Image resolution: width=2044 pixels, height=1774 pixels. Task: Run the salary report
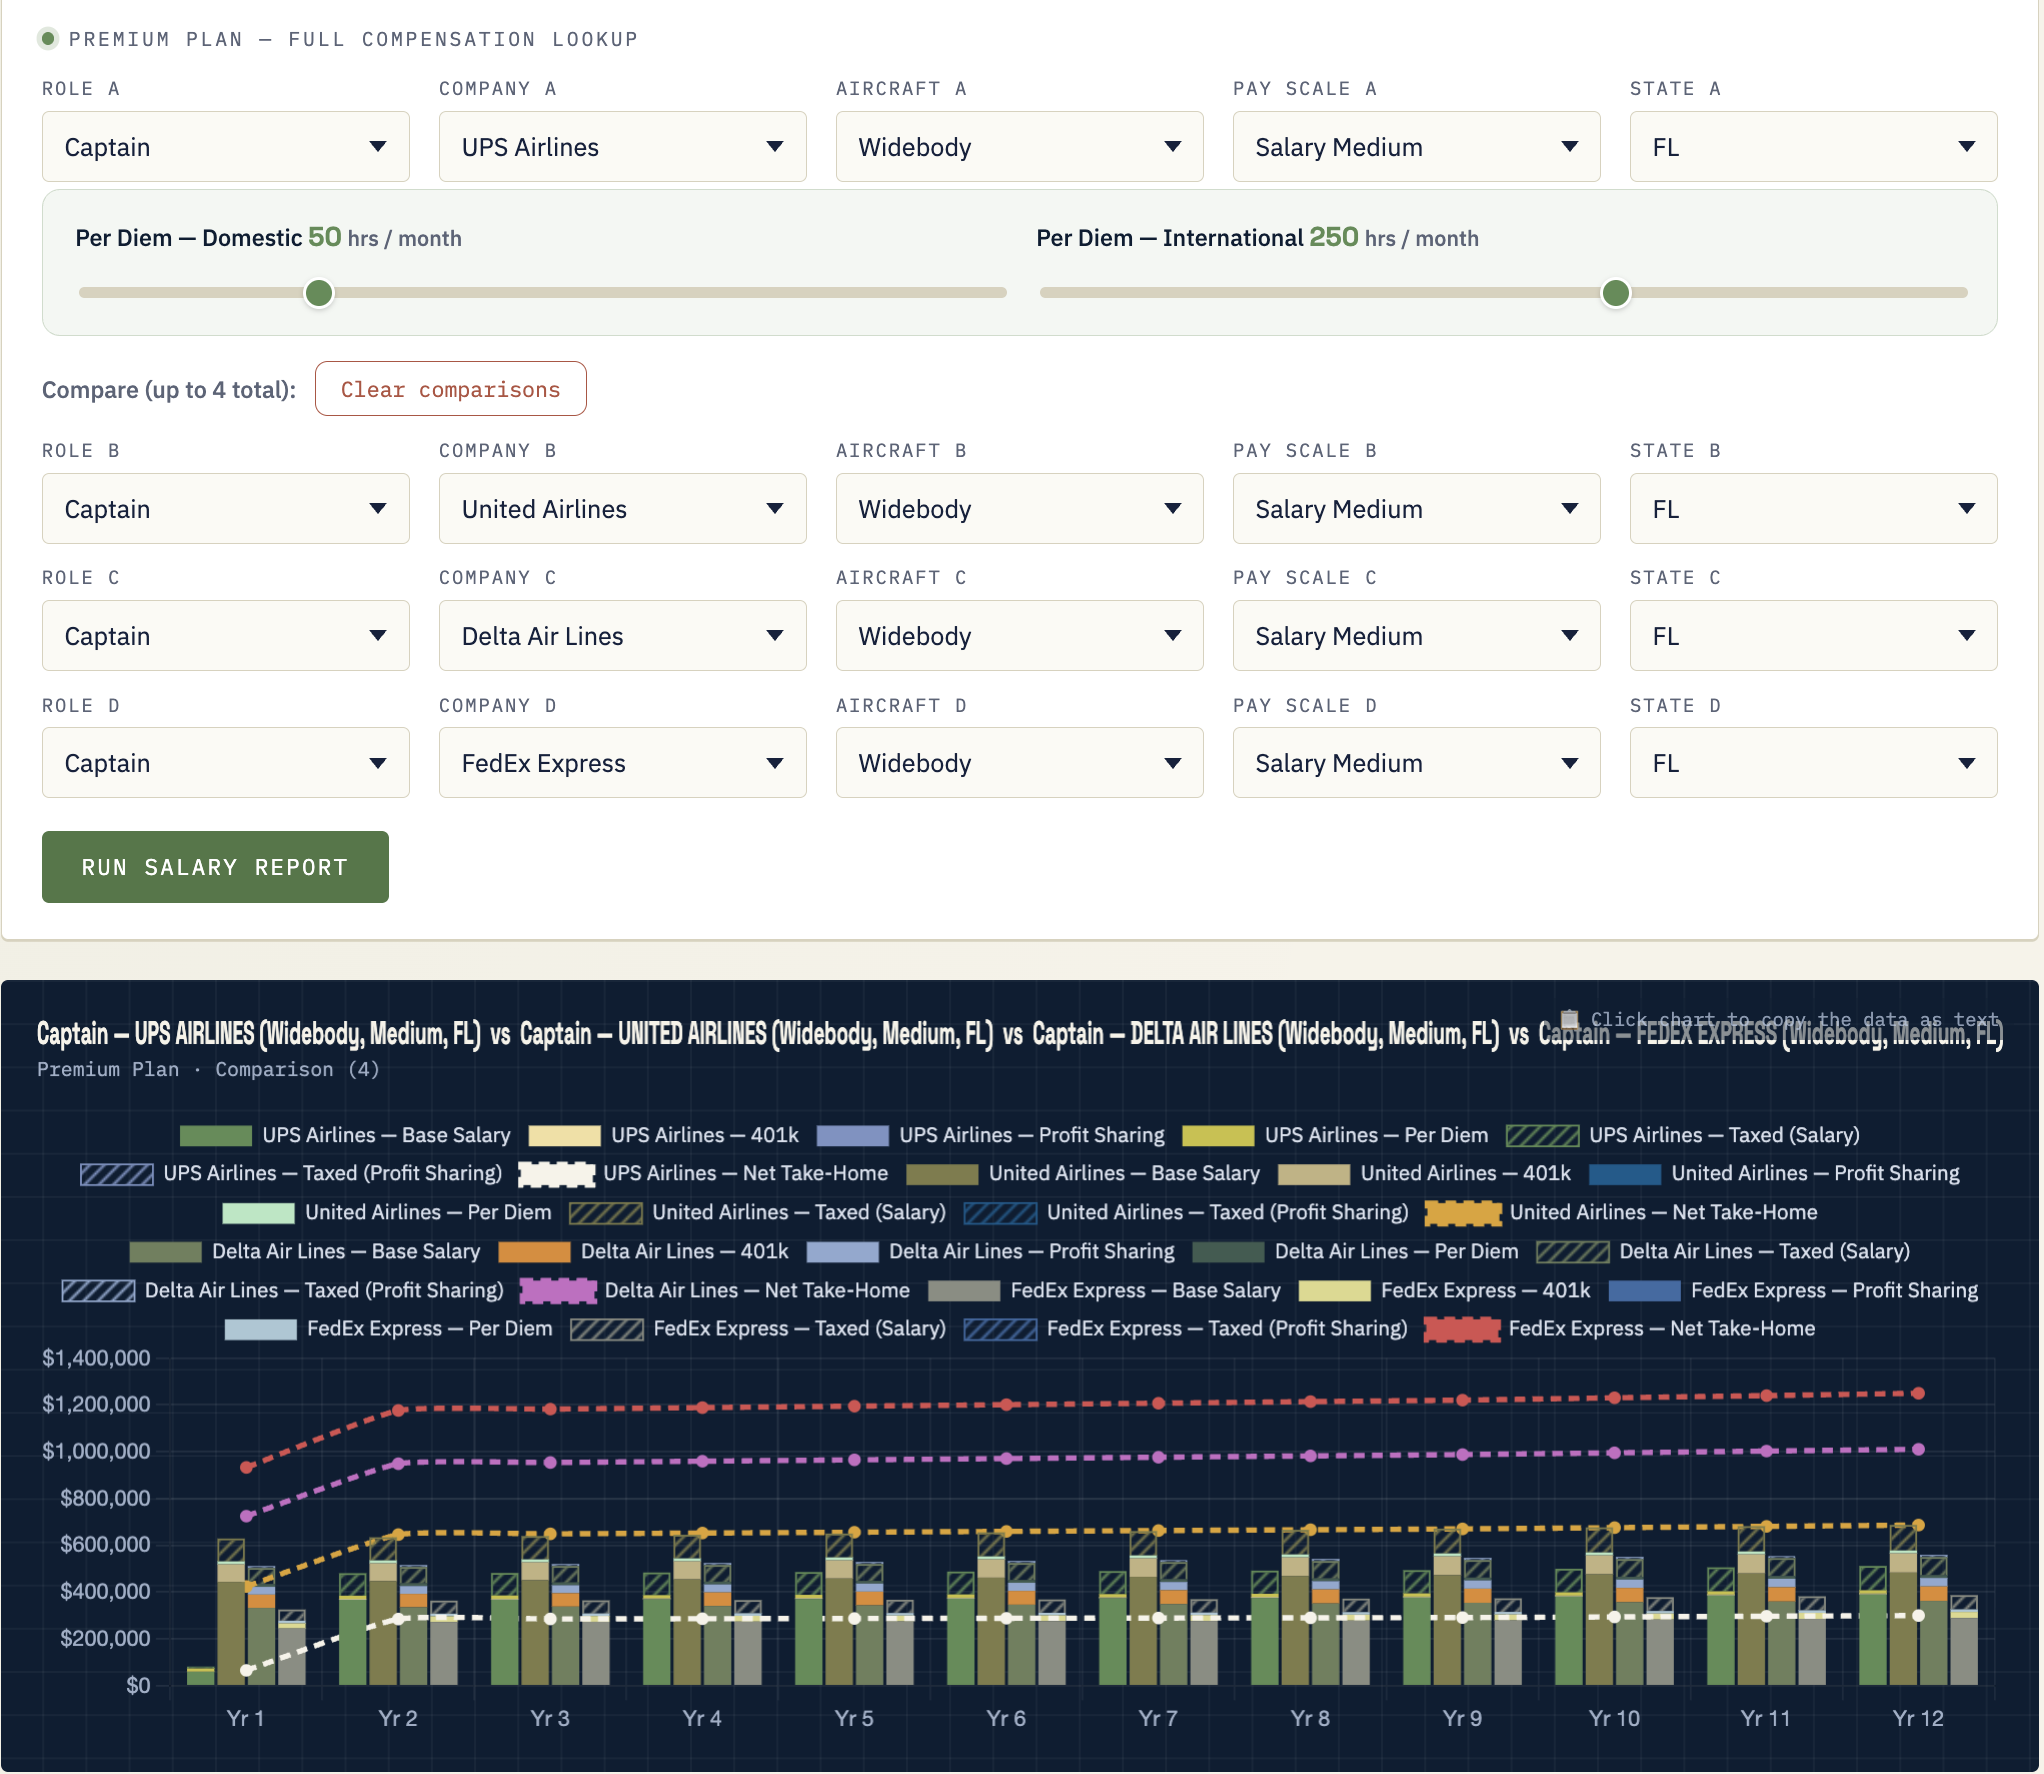[x=215, y=867]
